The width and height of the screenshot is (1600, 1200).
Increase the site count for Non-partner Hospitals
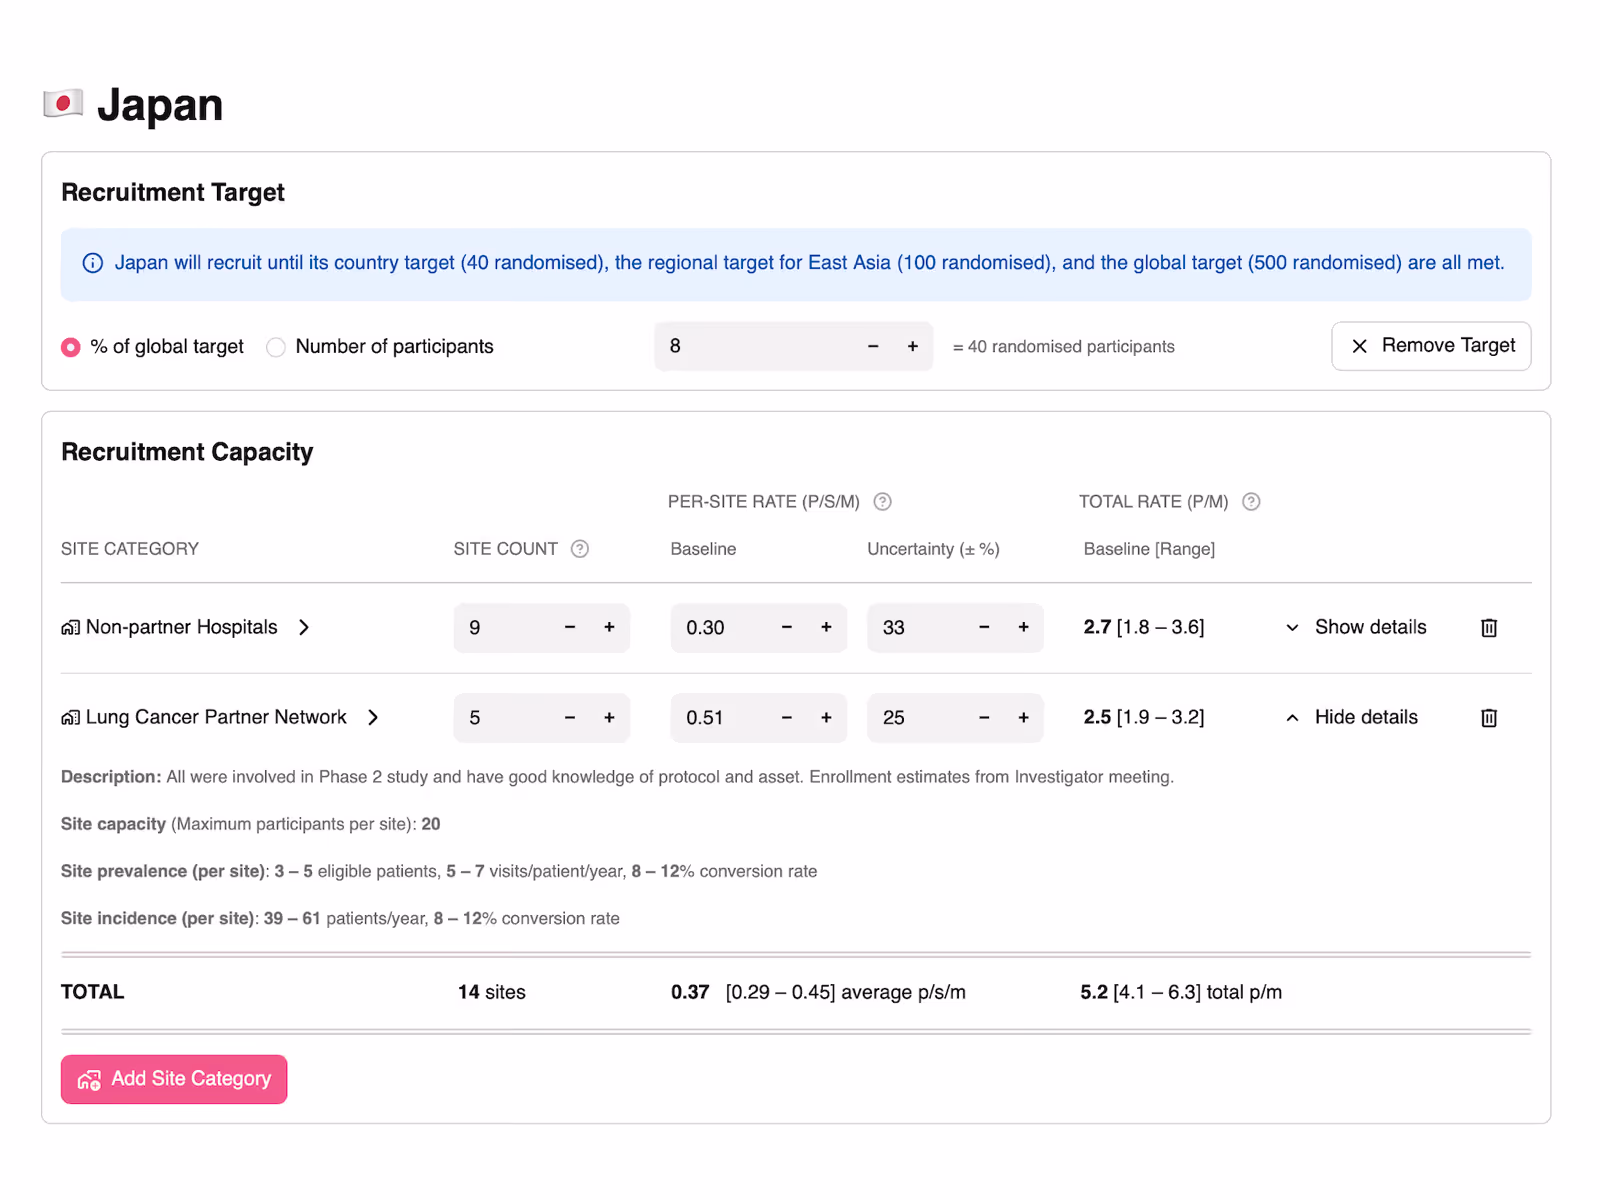coord(609,627)
